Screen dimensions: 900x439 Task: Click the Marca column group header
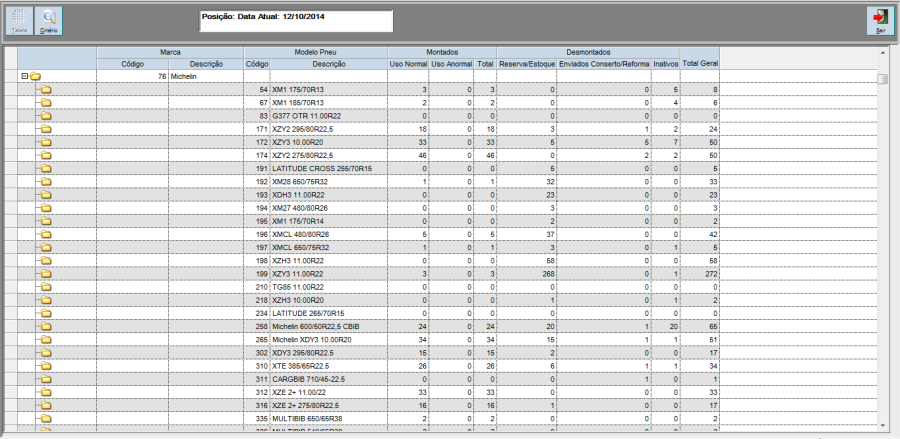click(x=170, y=52)
